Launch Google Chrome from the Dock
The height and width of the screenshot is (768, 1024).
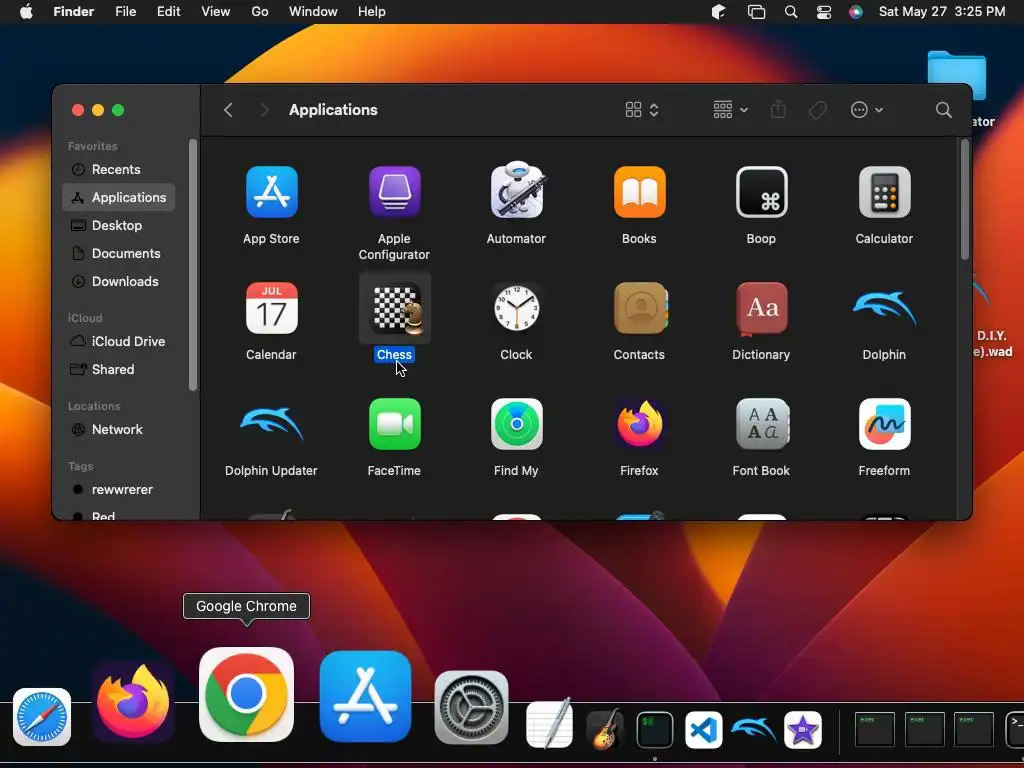click(246, 694)
